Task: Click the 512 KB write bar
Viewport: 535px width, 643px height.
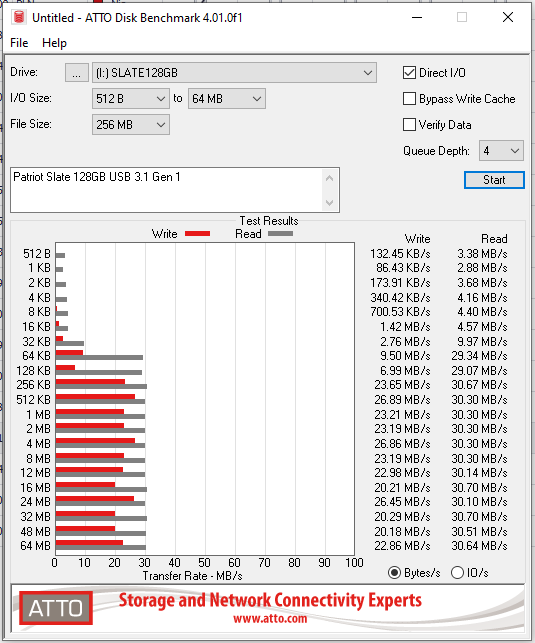Action: coord(95,397)
